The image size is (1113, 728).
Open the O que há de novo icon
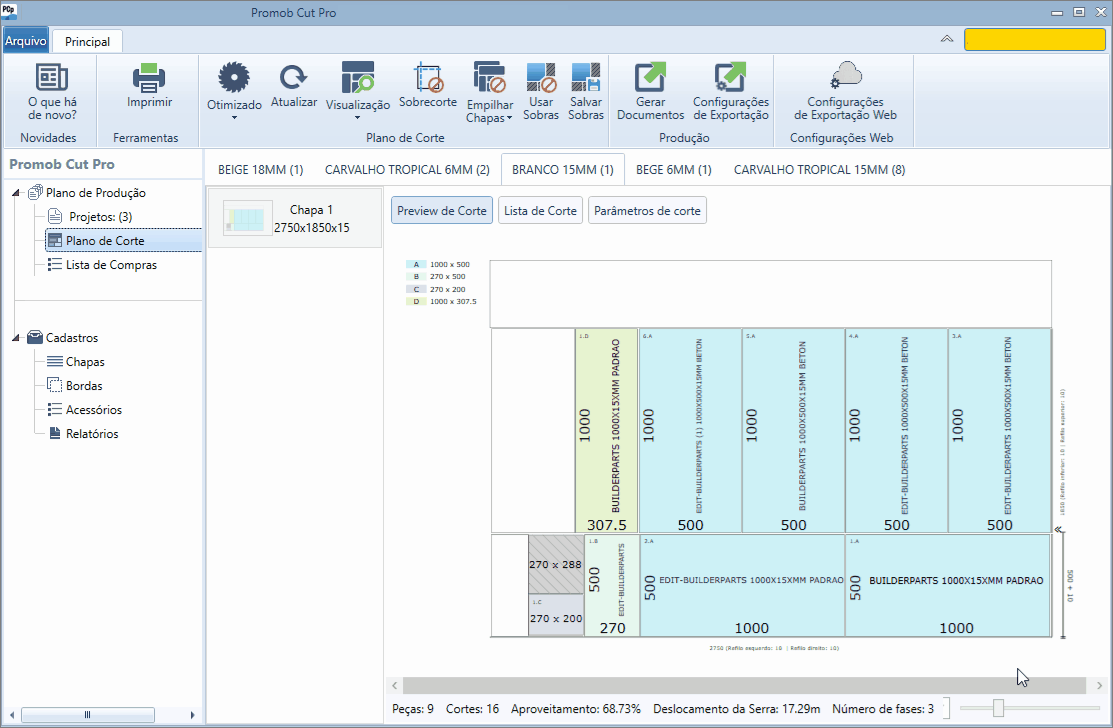[x=52, y=77]
